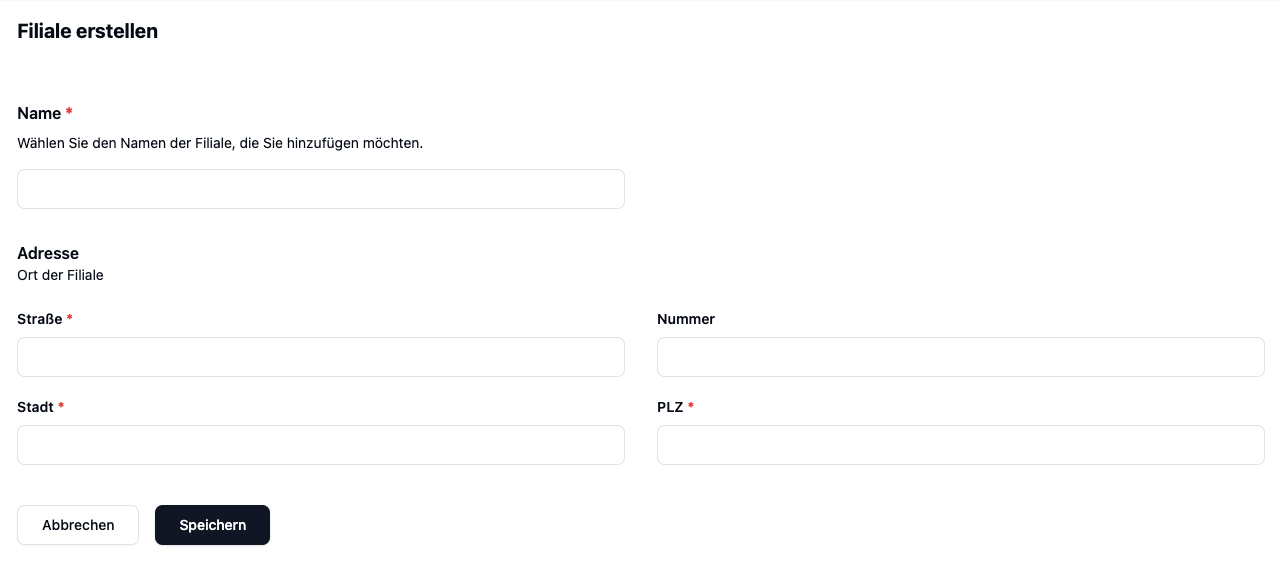Click the Ort der Filiale subtitle
Viewport: 1283px width, 577px height.
pyautogui.click(x=60, y=275)
